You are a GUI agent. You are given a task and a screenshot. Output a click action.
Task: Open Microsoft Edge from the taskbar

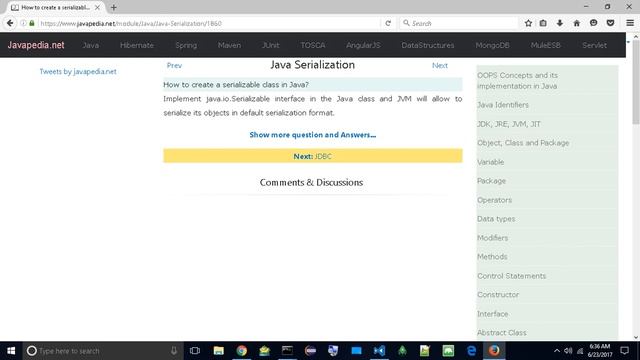click(x=471, y=351)
